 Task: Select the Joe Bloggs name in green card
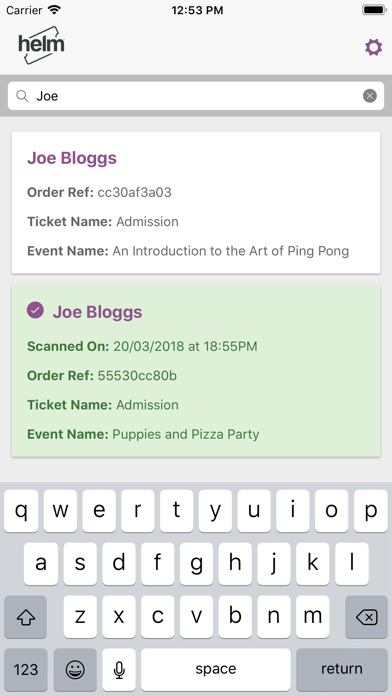coord(97,312)
